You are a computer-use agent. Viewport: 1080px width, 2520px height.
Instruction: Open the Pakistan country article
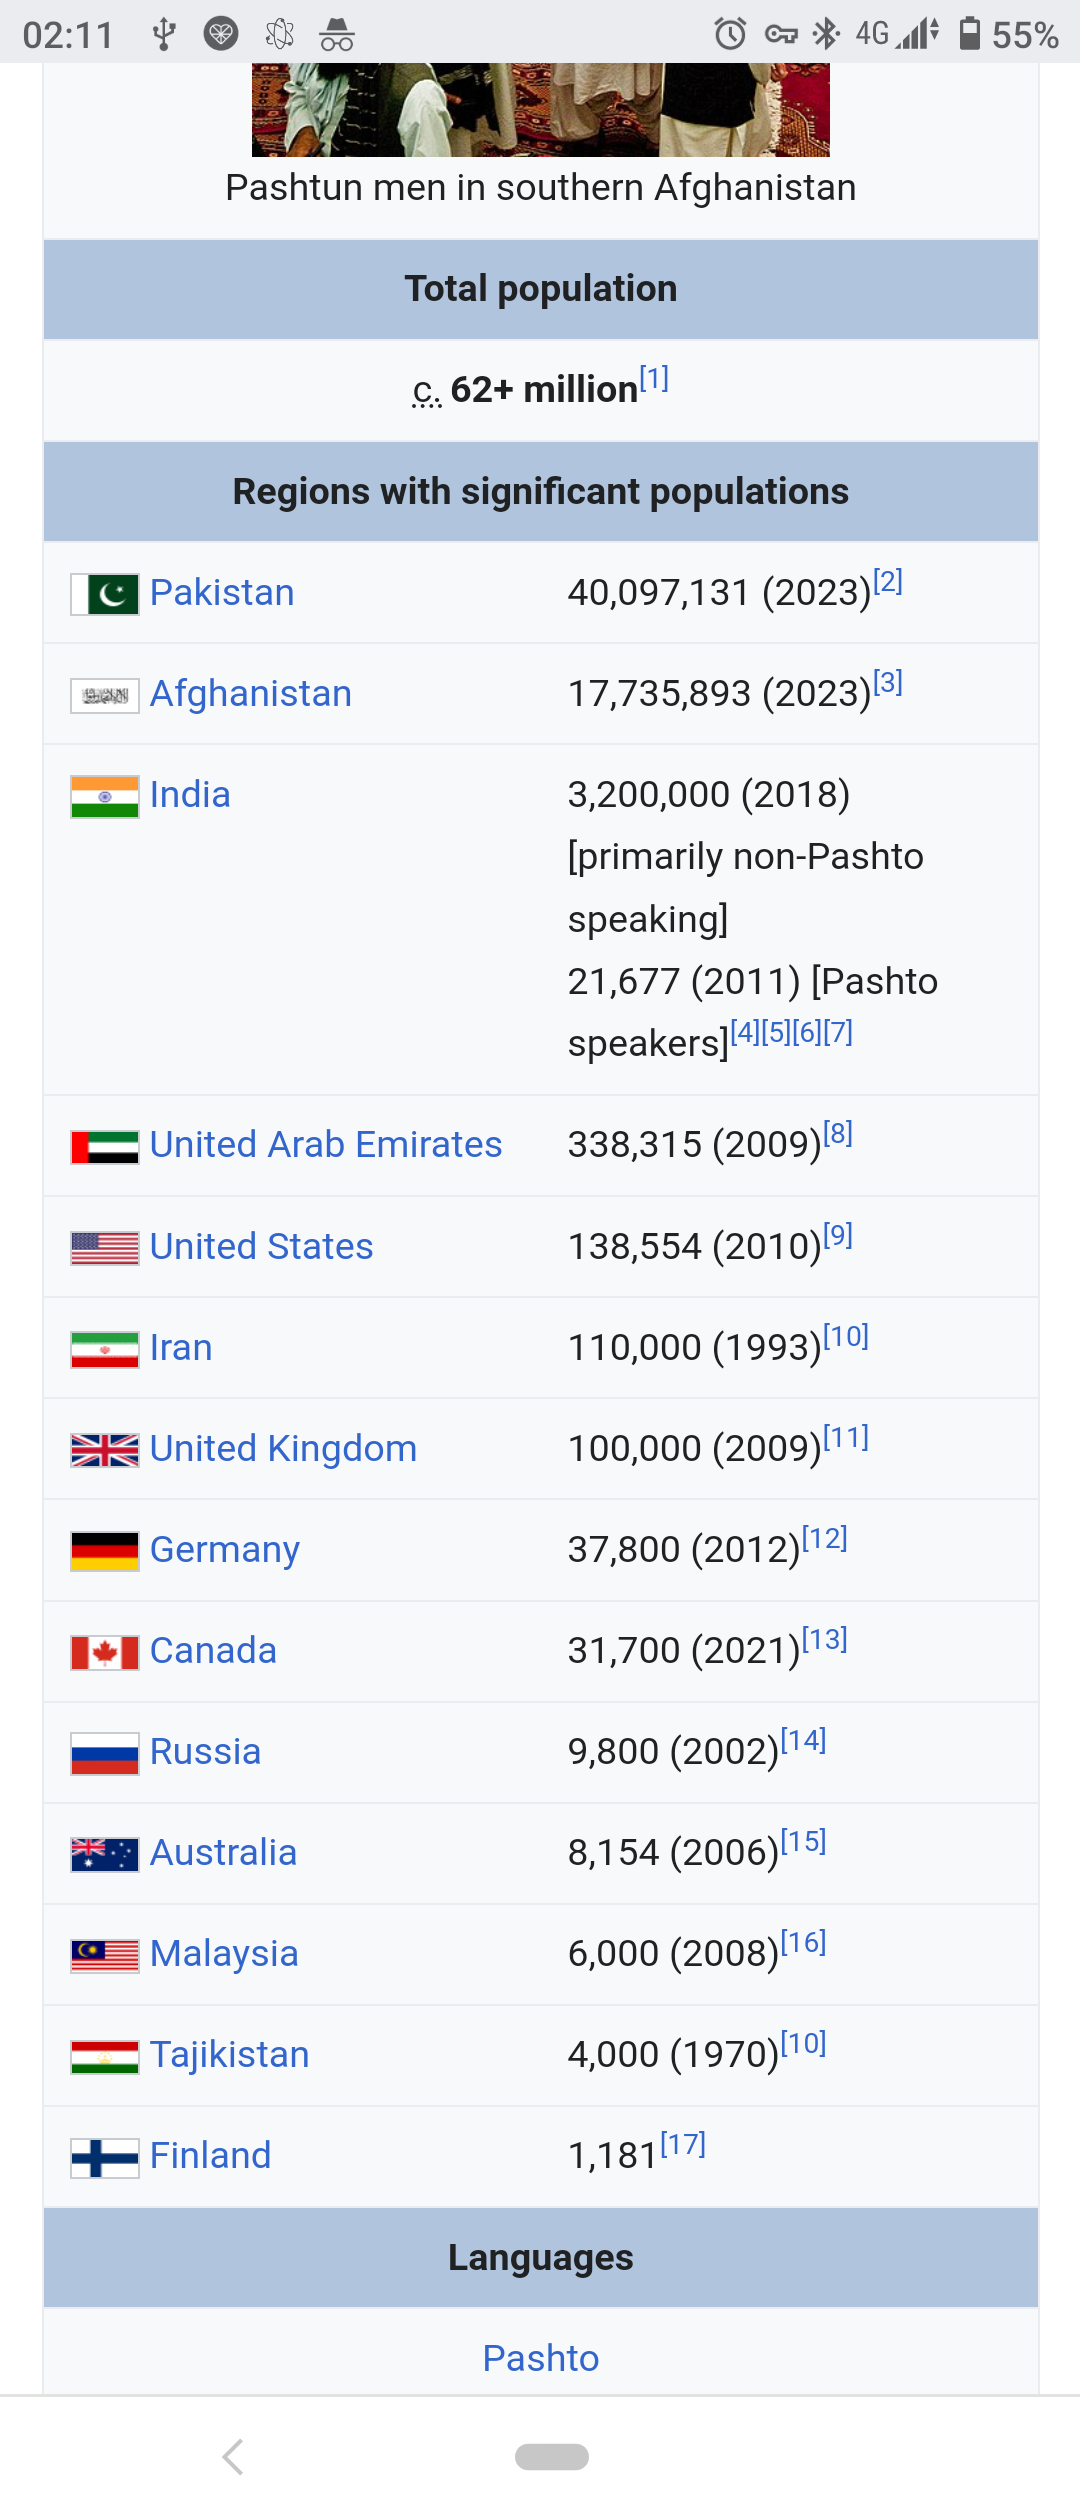[221, 592]
